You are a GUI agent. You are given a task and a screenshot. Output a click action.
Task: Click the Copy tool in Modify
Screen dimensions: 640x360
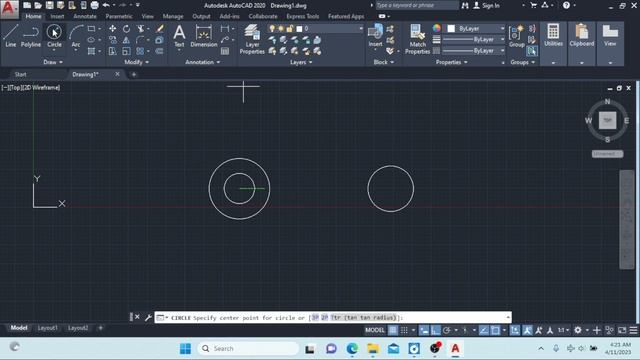tap(112, 40)
